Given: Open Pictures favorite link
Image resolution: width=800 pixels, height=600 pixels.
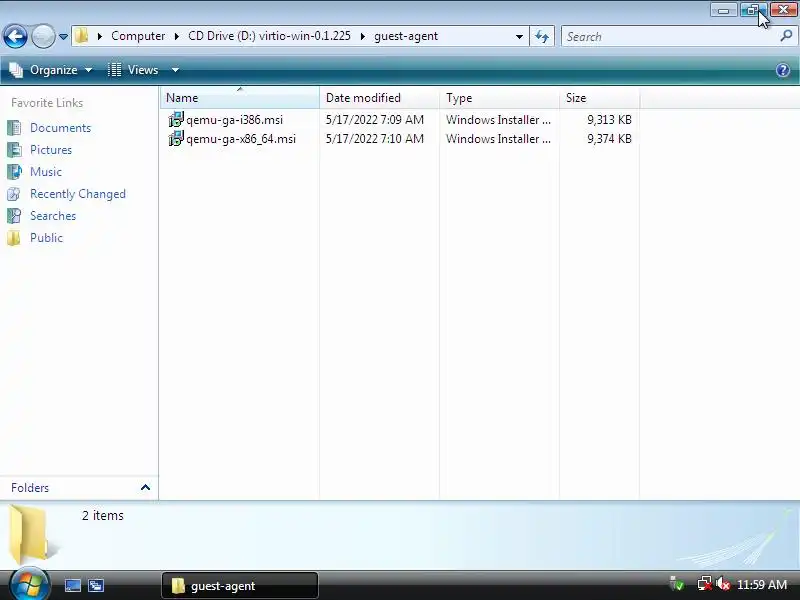Looking at the screenshot, I should (51, 150).
